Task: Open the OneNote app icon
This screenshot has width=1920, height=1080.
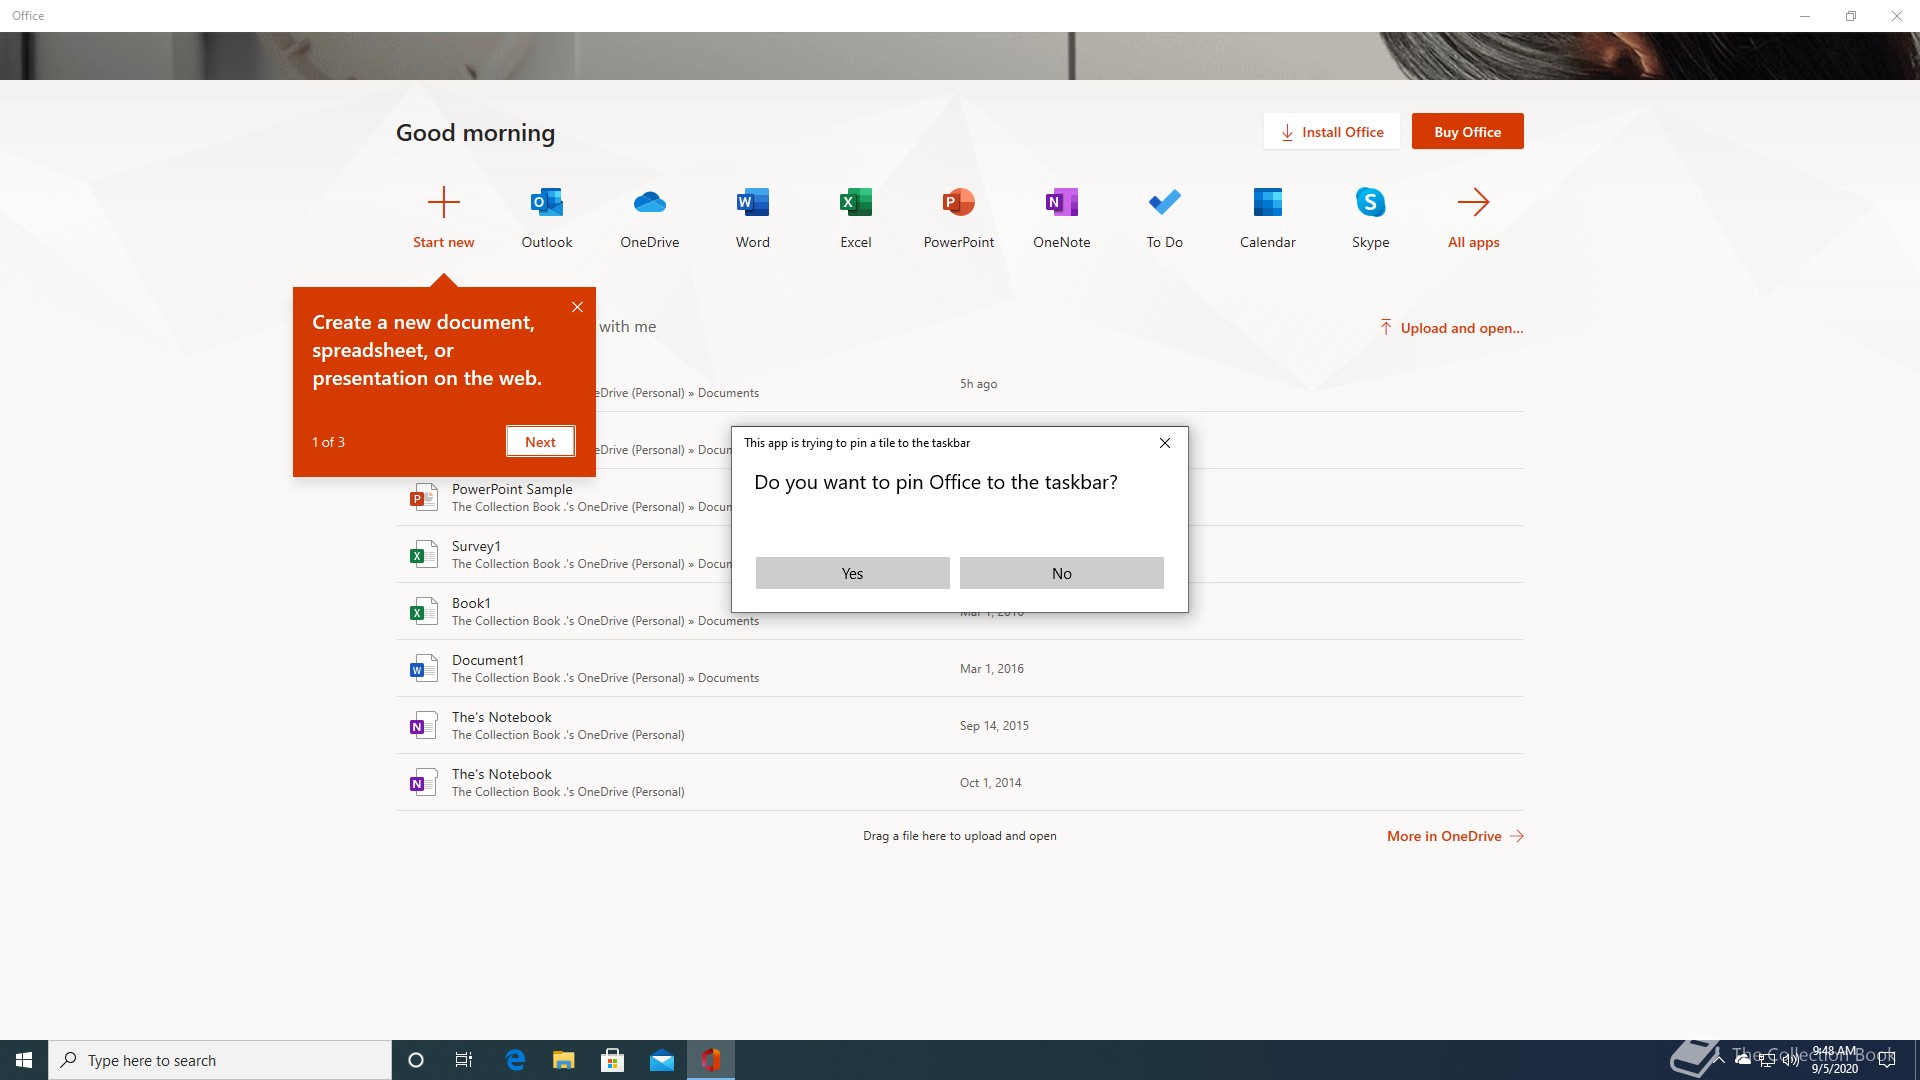Action: 1062,202
